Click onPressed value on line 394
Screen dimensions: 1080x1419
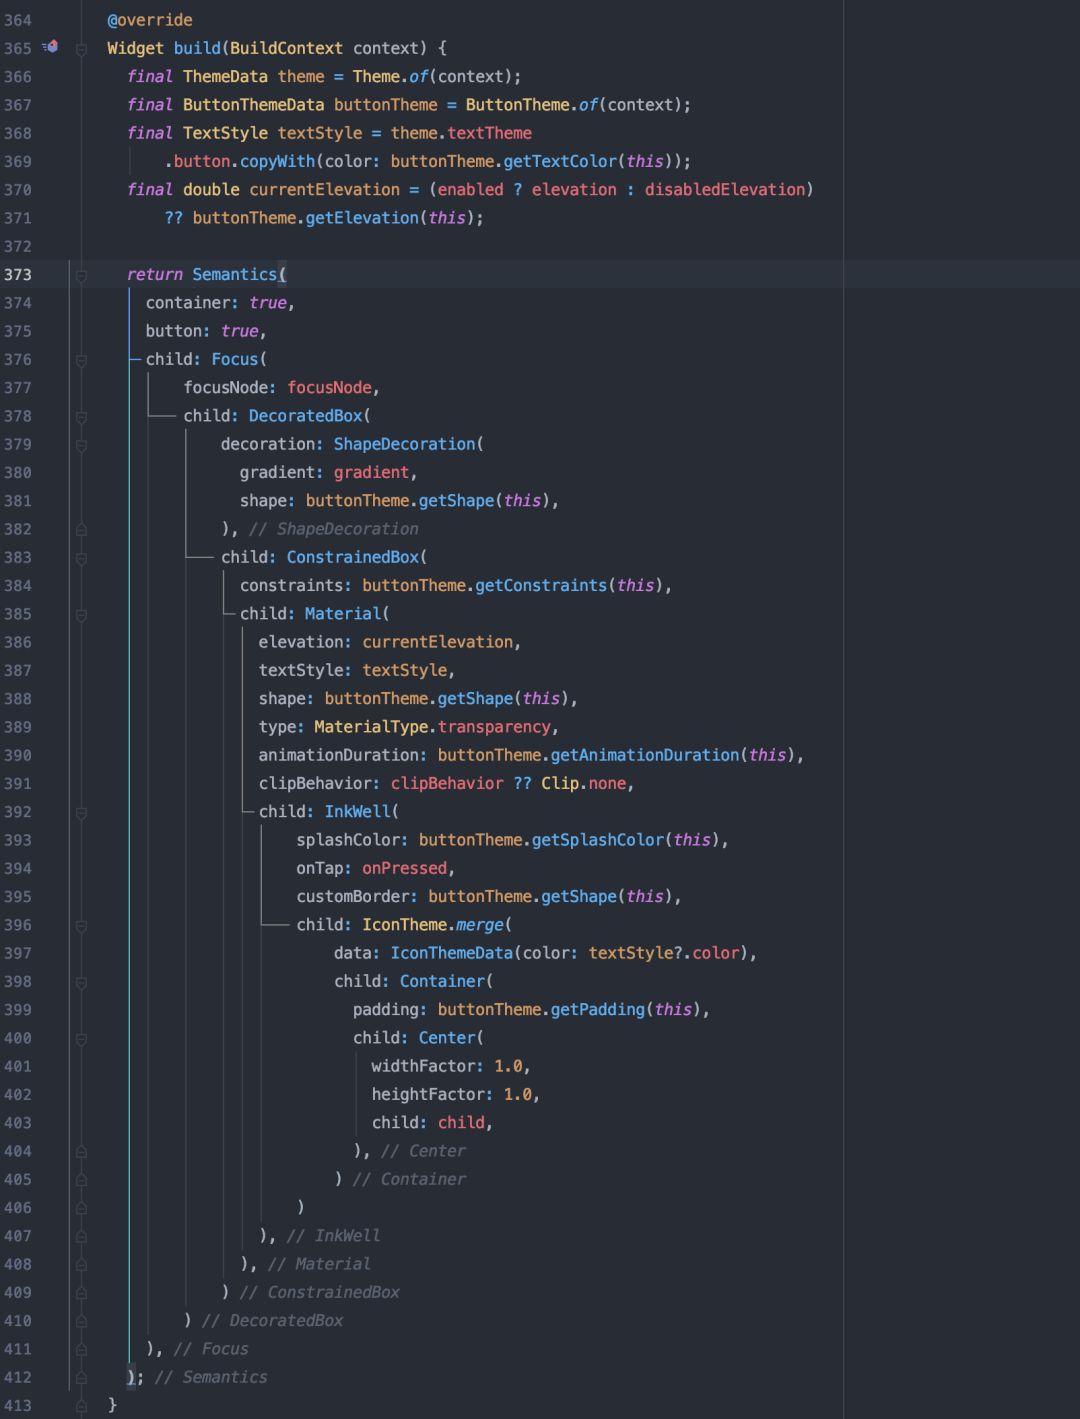[x=404, y=869]
